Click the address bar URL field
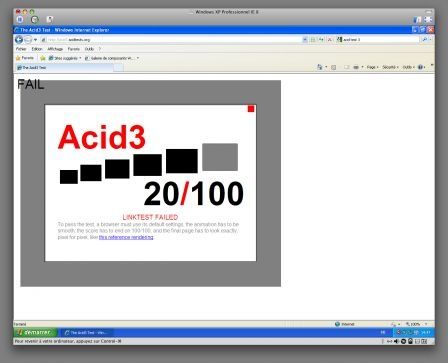 pos(171,40)
